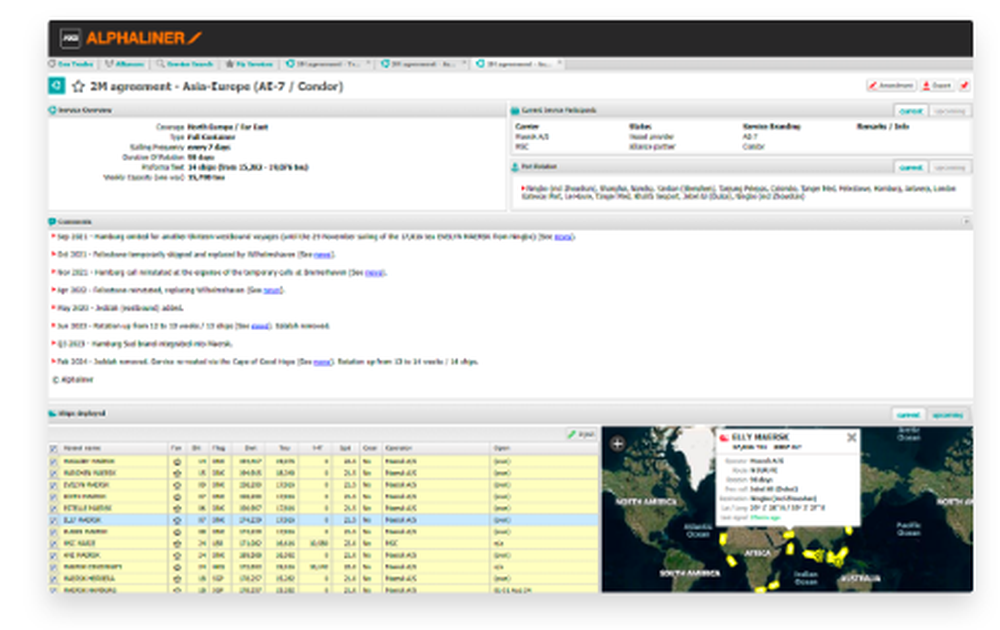1000x630 pixels.
Task: Open news link in Sep 2021 comment
Action: (x=563, y=237)
